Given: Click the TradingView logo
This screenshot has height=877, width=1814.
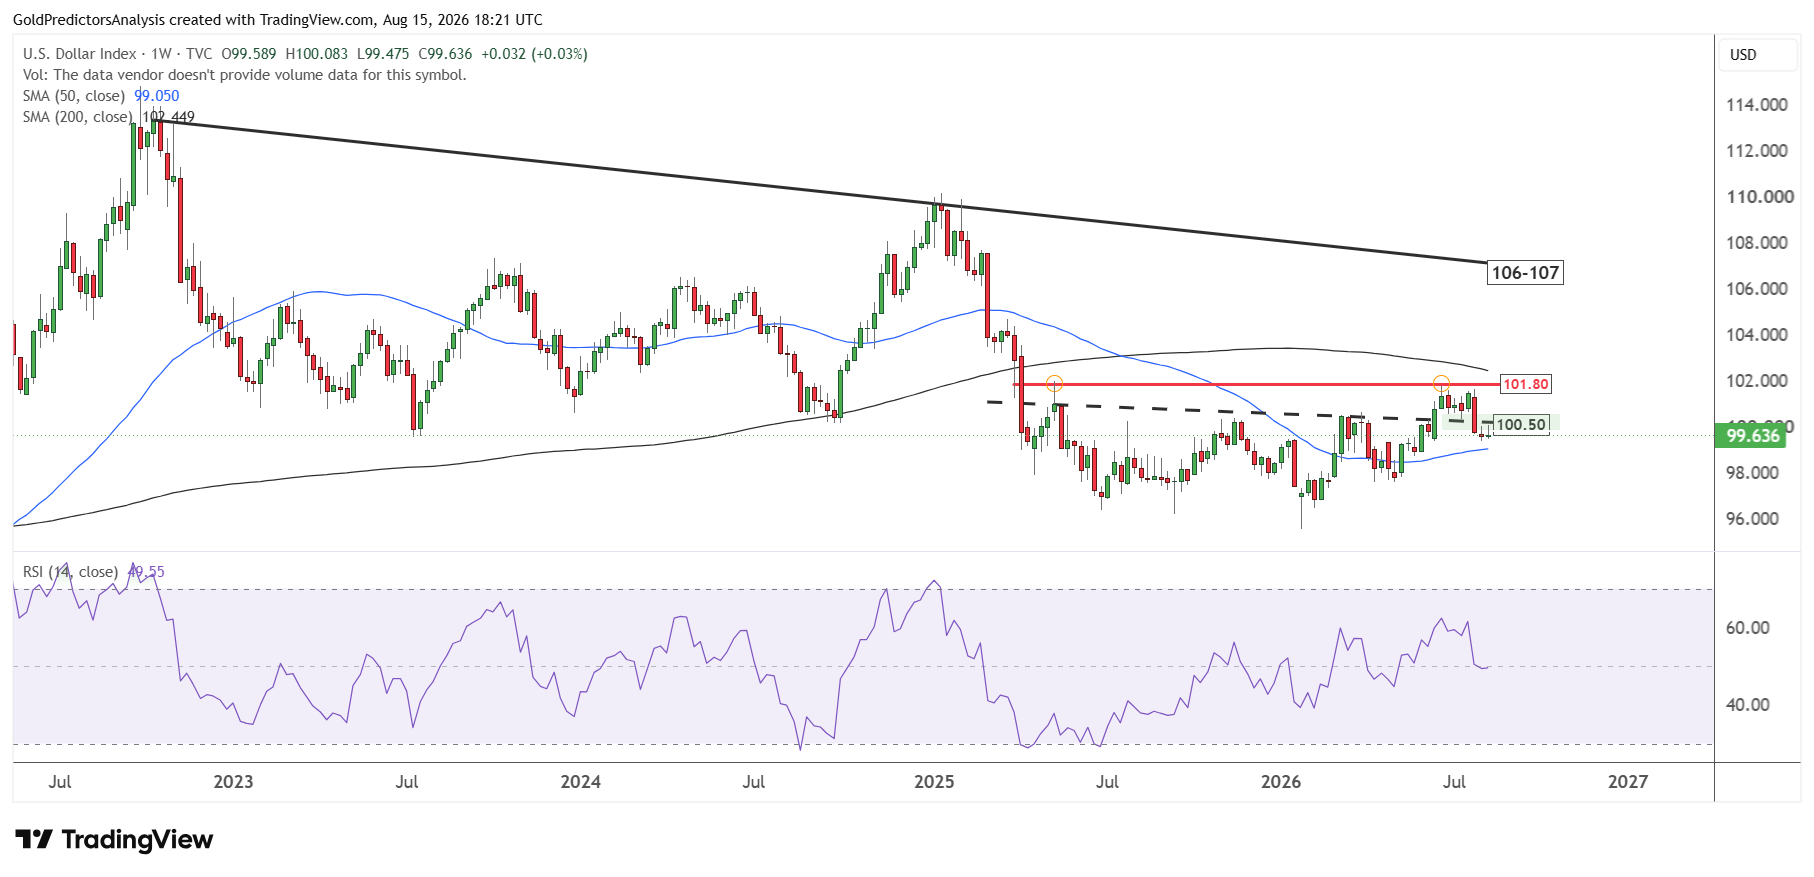Looking at the screenshot, I should pyautogui.click(x=114, y=839).
